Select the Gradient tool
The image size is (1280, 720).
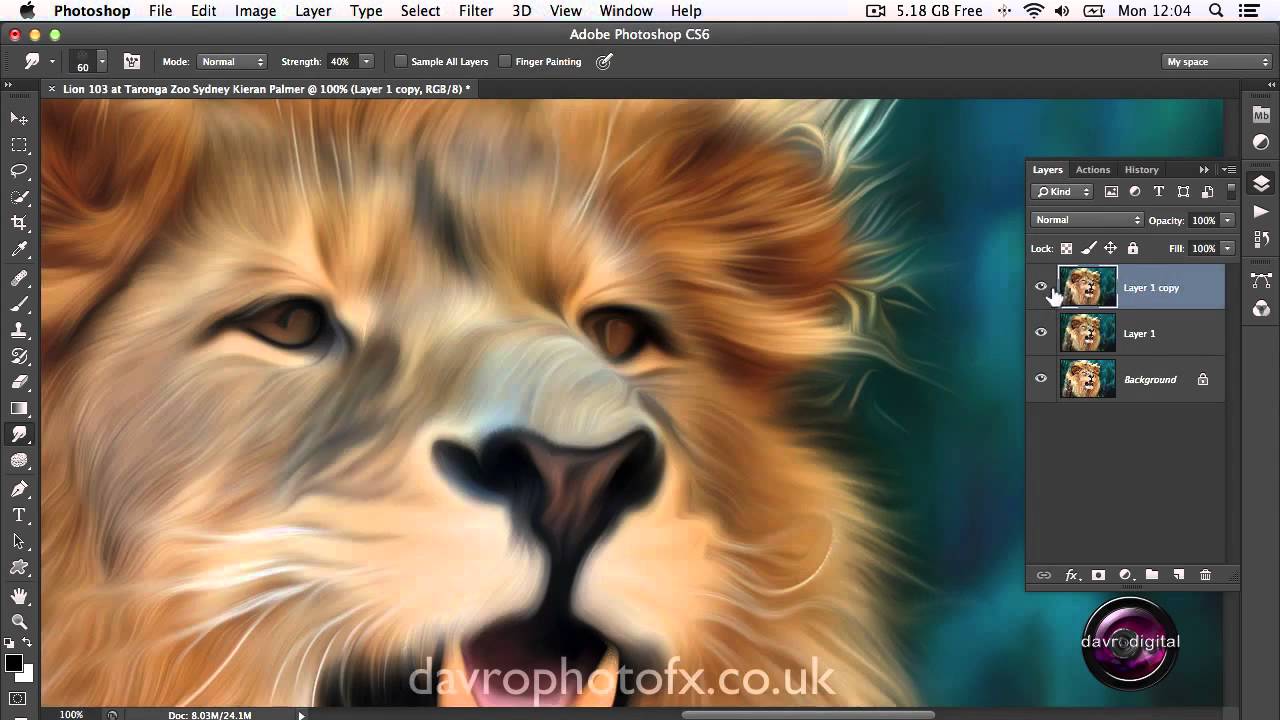[x=19, y=408]
